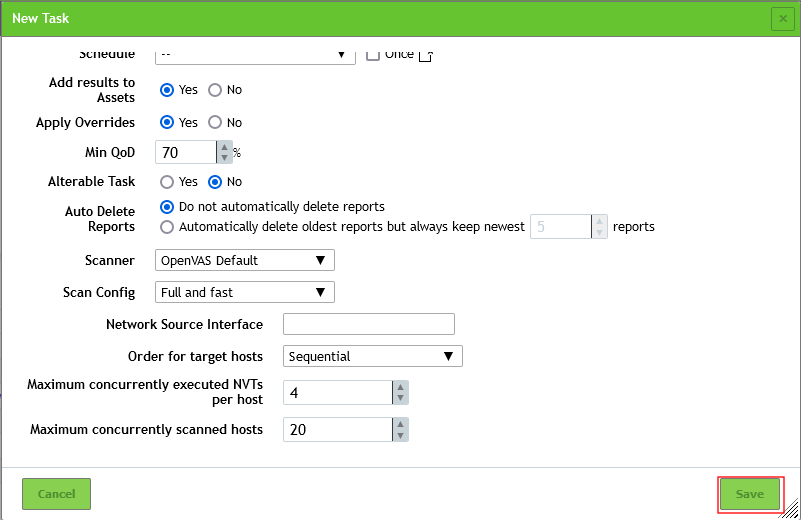Decrease Min QoD with the down arrow
This screenshot has width=801, height=520.
225,158
